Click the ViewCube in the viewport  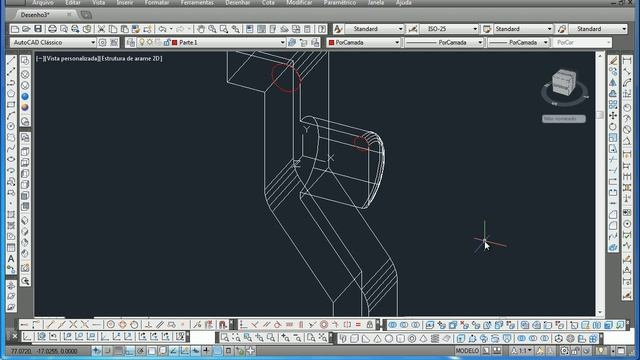coord(564,83)
